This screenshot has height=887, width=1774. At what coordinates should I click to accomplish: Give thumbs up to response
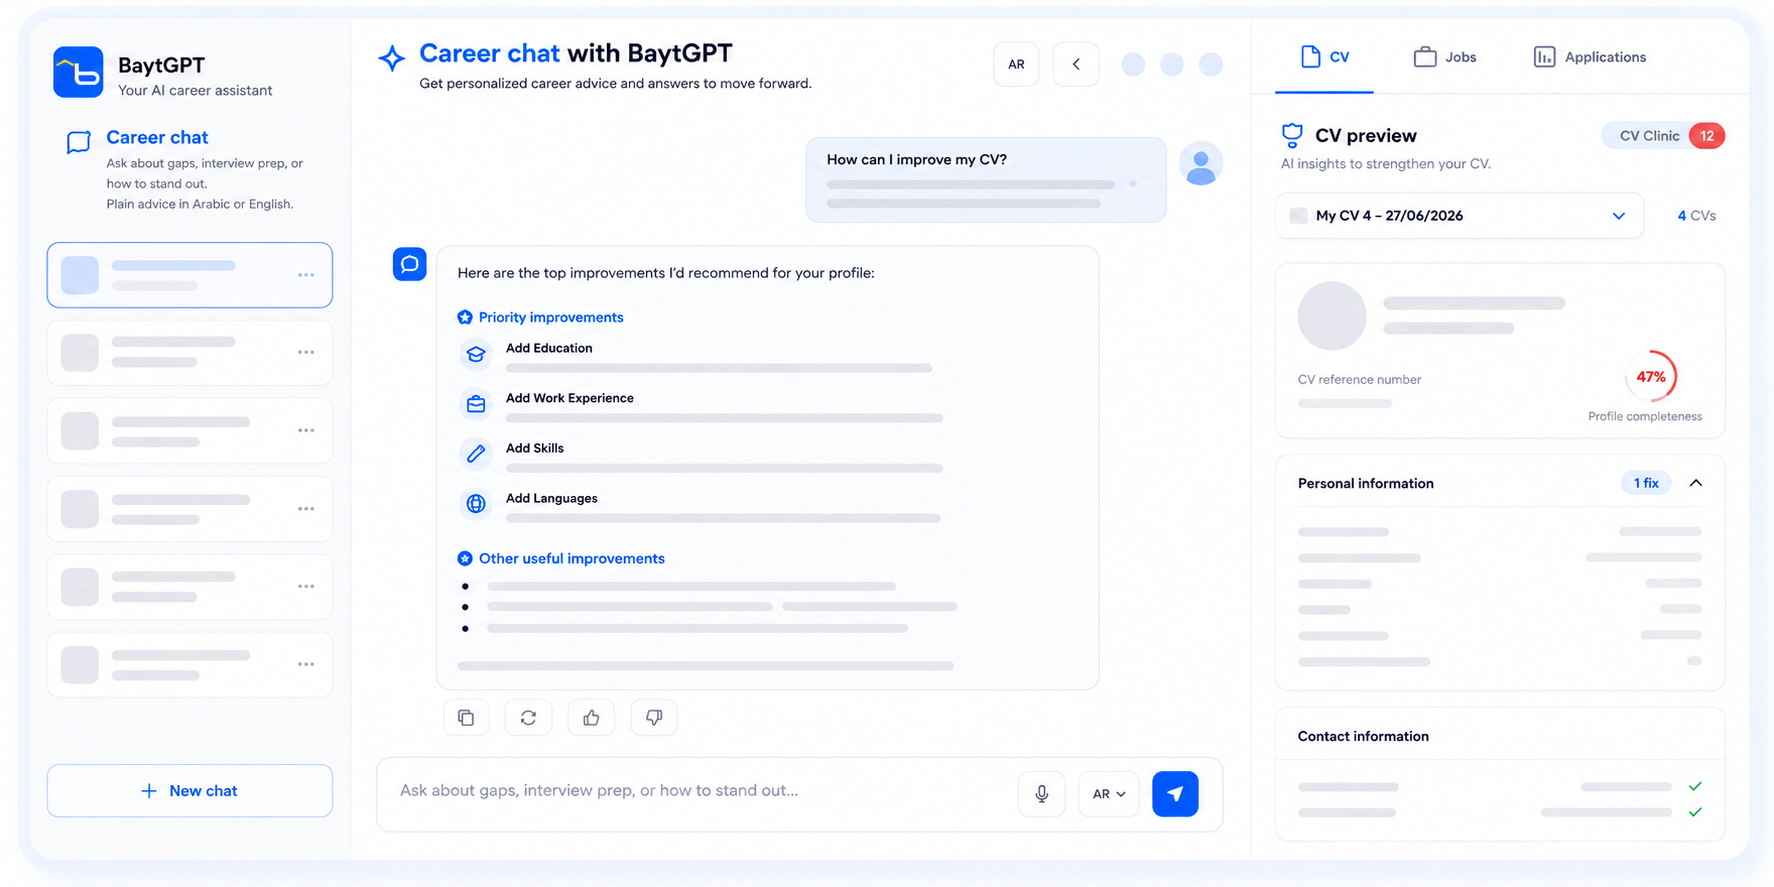point(591,717)
